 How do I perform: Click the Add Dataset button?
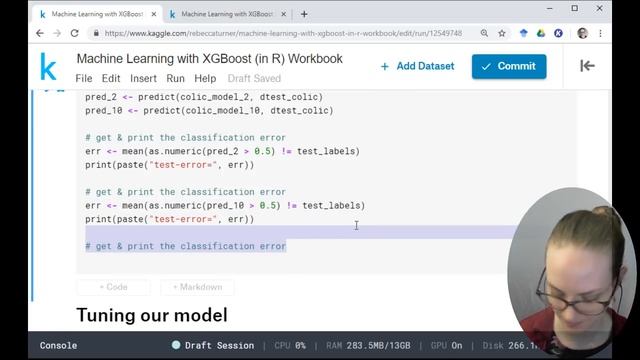click(417, 66)
